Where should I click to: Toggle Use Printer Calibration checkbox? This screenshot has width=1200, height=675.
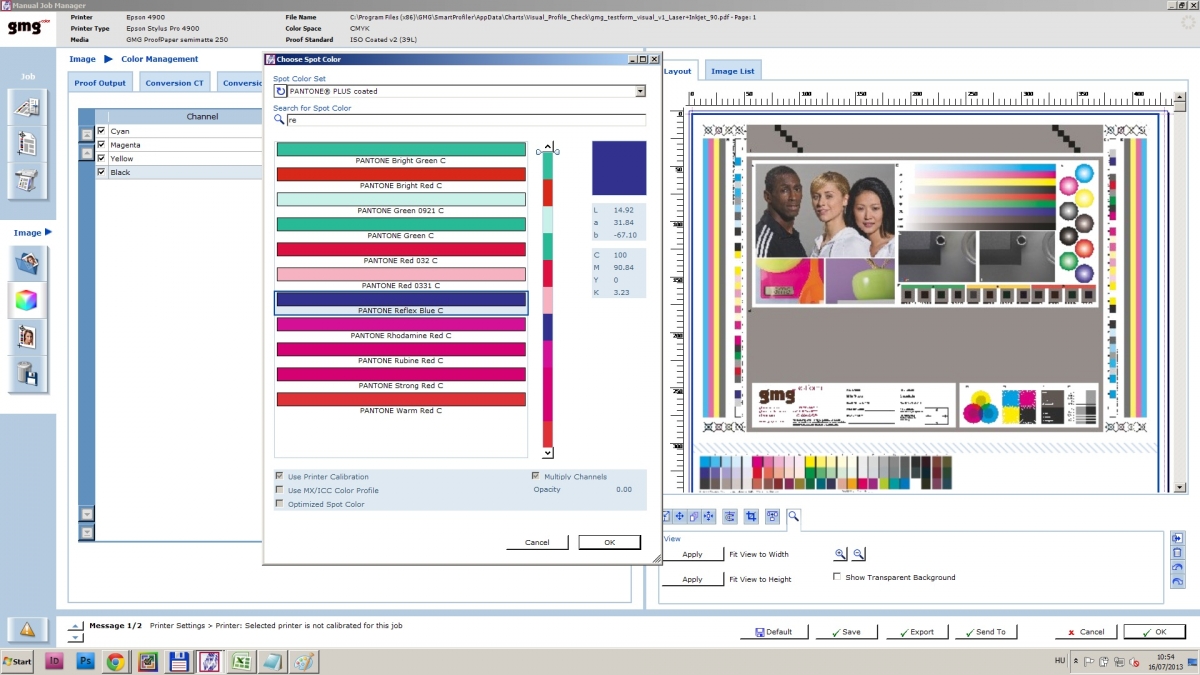click(x=279, y=476)
